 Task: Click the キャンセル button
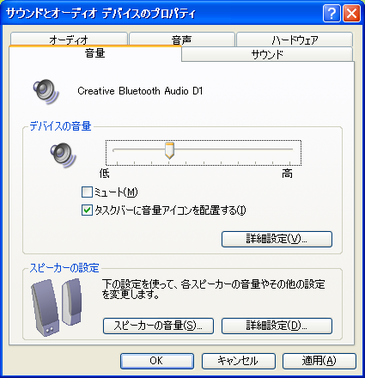[x=238, y=361]
